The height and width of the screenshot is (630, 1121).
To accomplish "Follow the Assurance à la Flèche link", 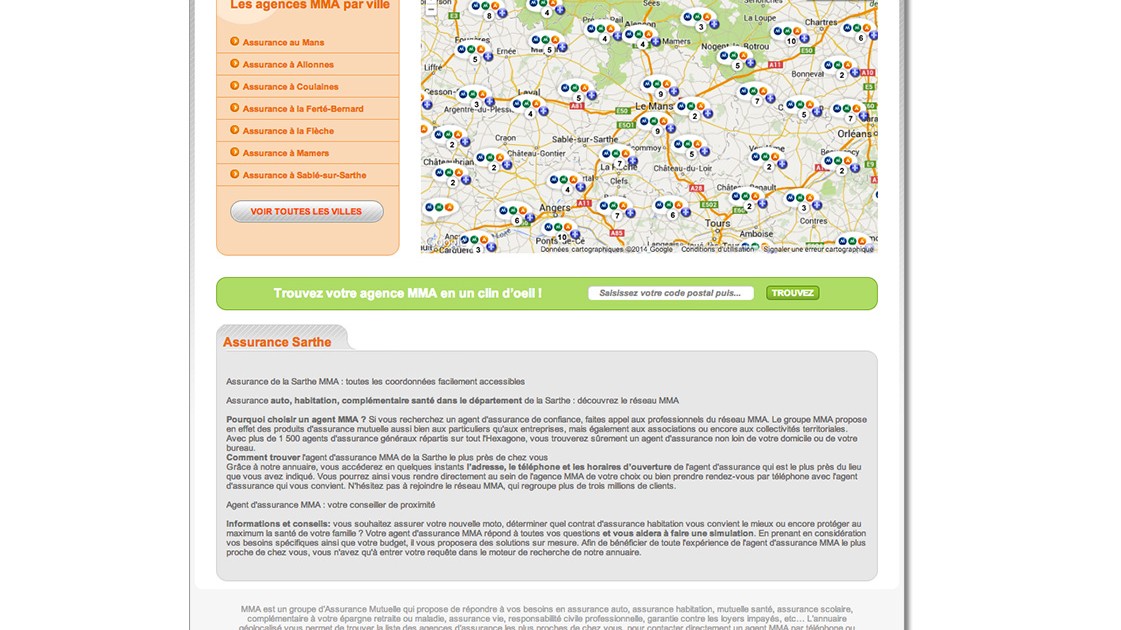I will [288, 131].
